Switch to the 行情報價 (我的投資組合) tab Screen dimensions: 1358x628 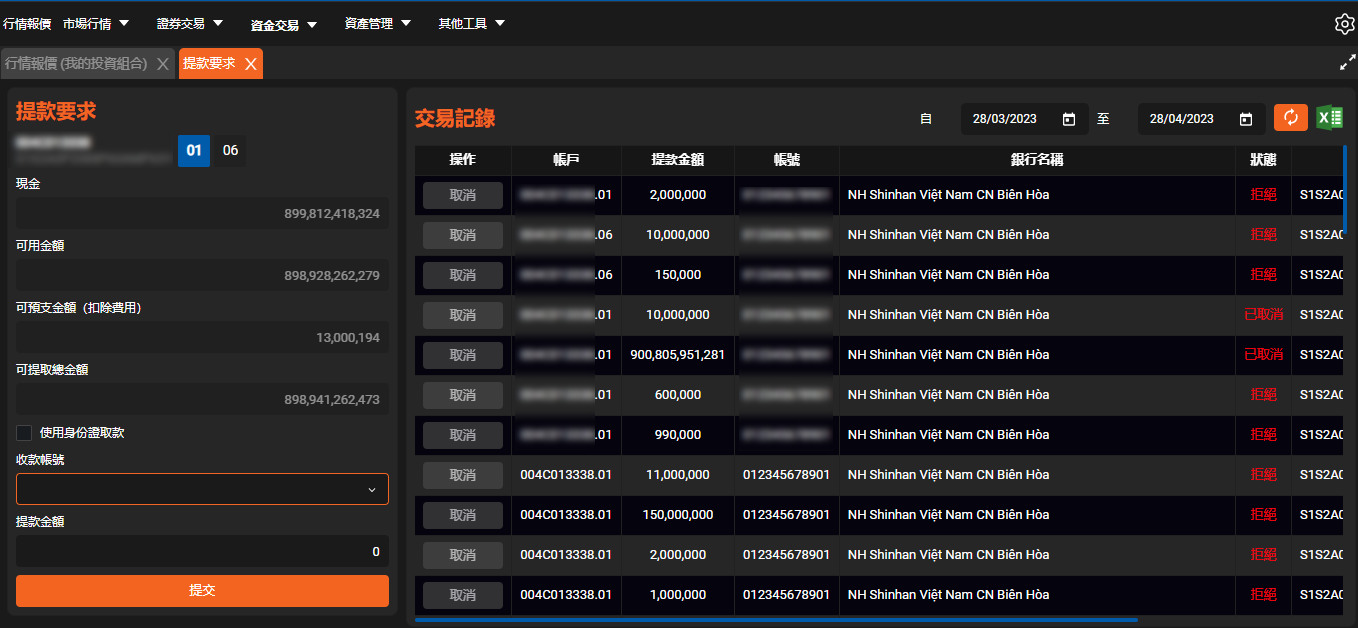[76, 63]
